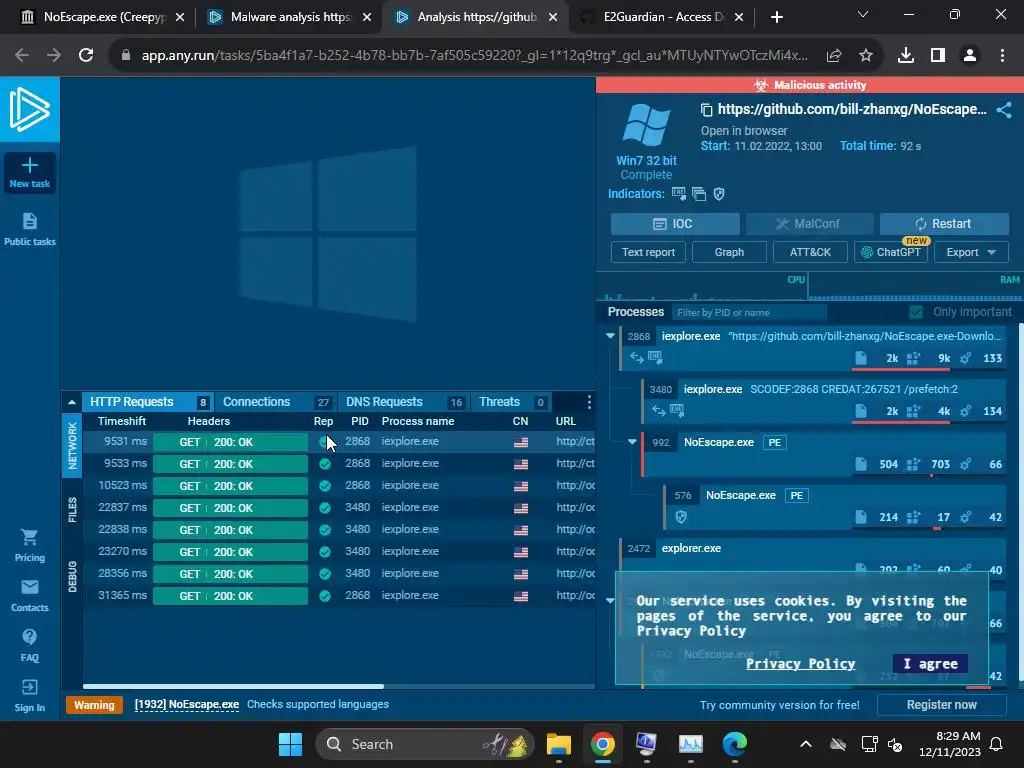Image resolution: width=1024 pixels, height=768 pixels.
Task: Open File Explorer from taskbar
Action: point(558,744)
